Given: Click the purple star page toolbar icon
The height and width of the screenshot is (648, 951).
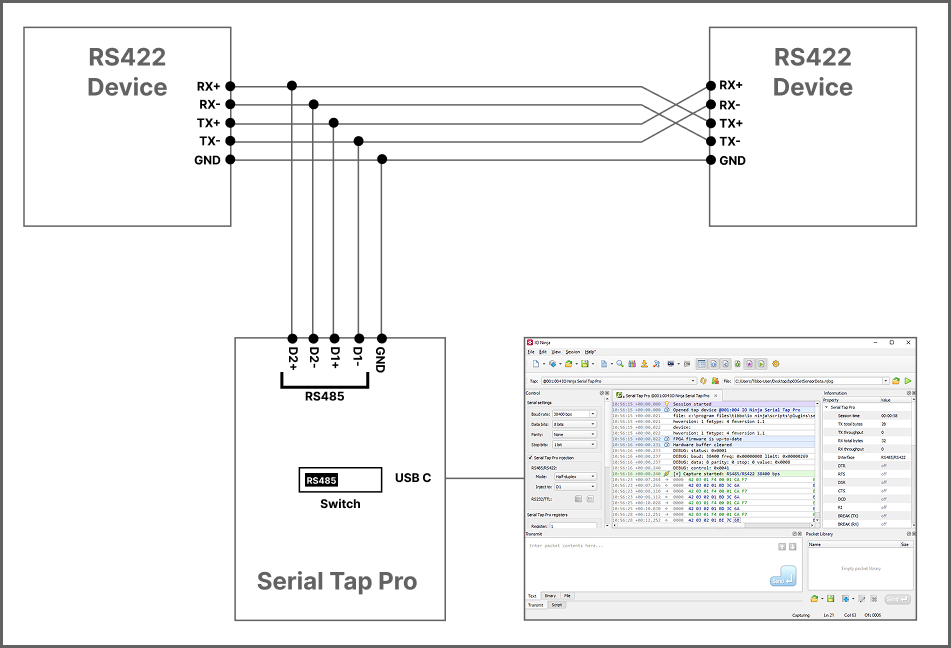Looking at the screenshot, I should (750, 363).
